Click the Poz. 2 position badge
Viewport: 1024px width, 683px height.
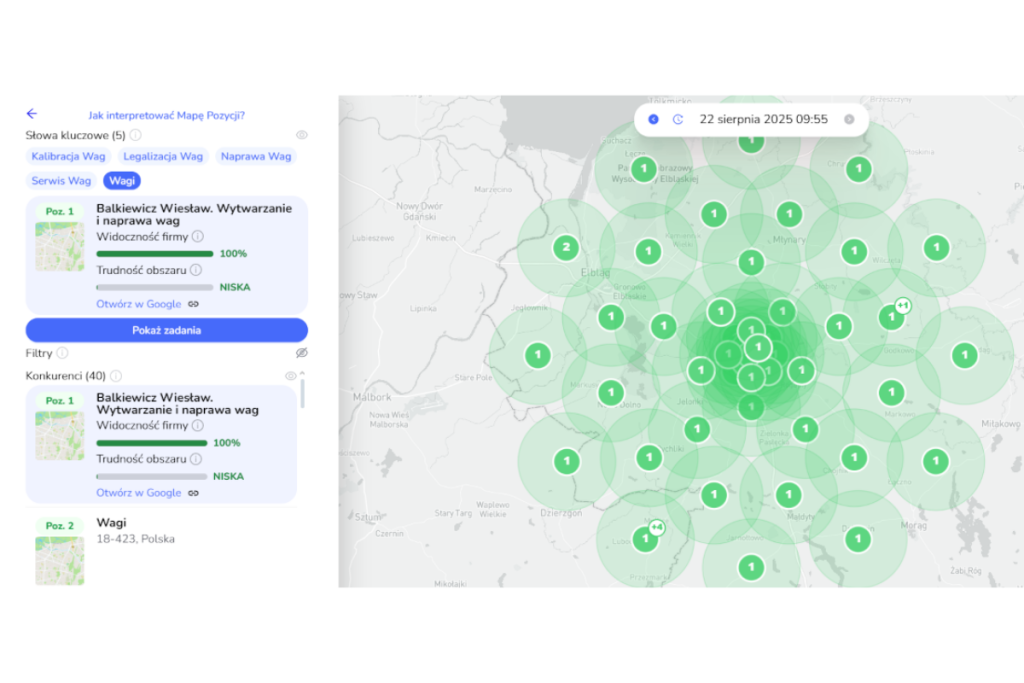(59, 526)
